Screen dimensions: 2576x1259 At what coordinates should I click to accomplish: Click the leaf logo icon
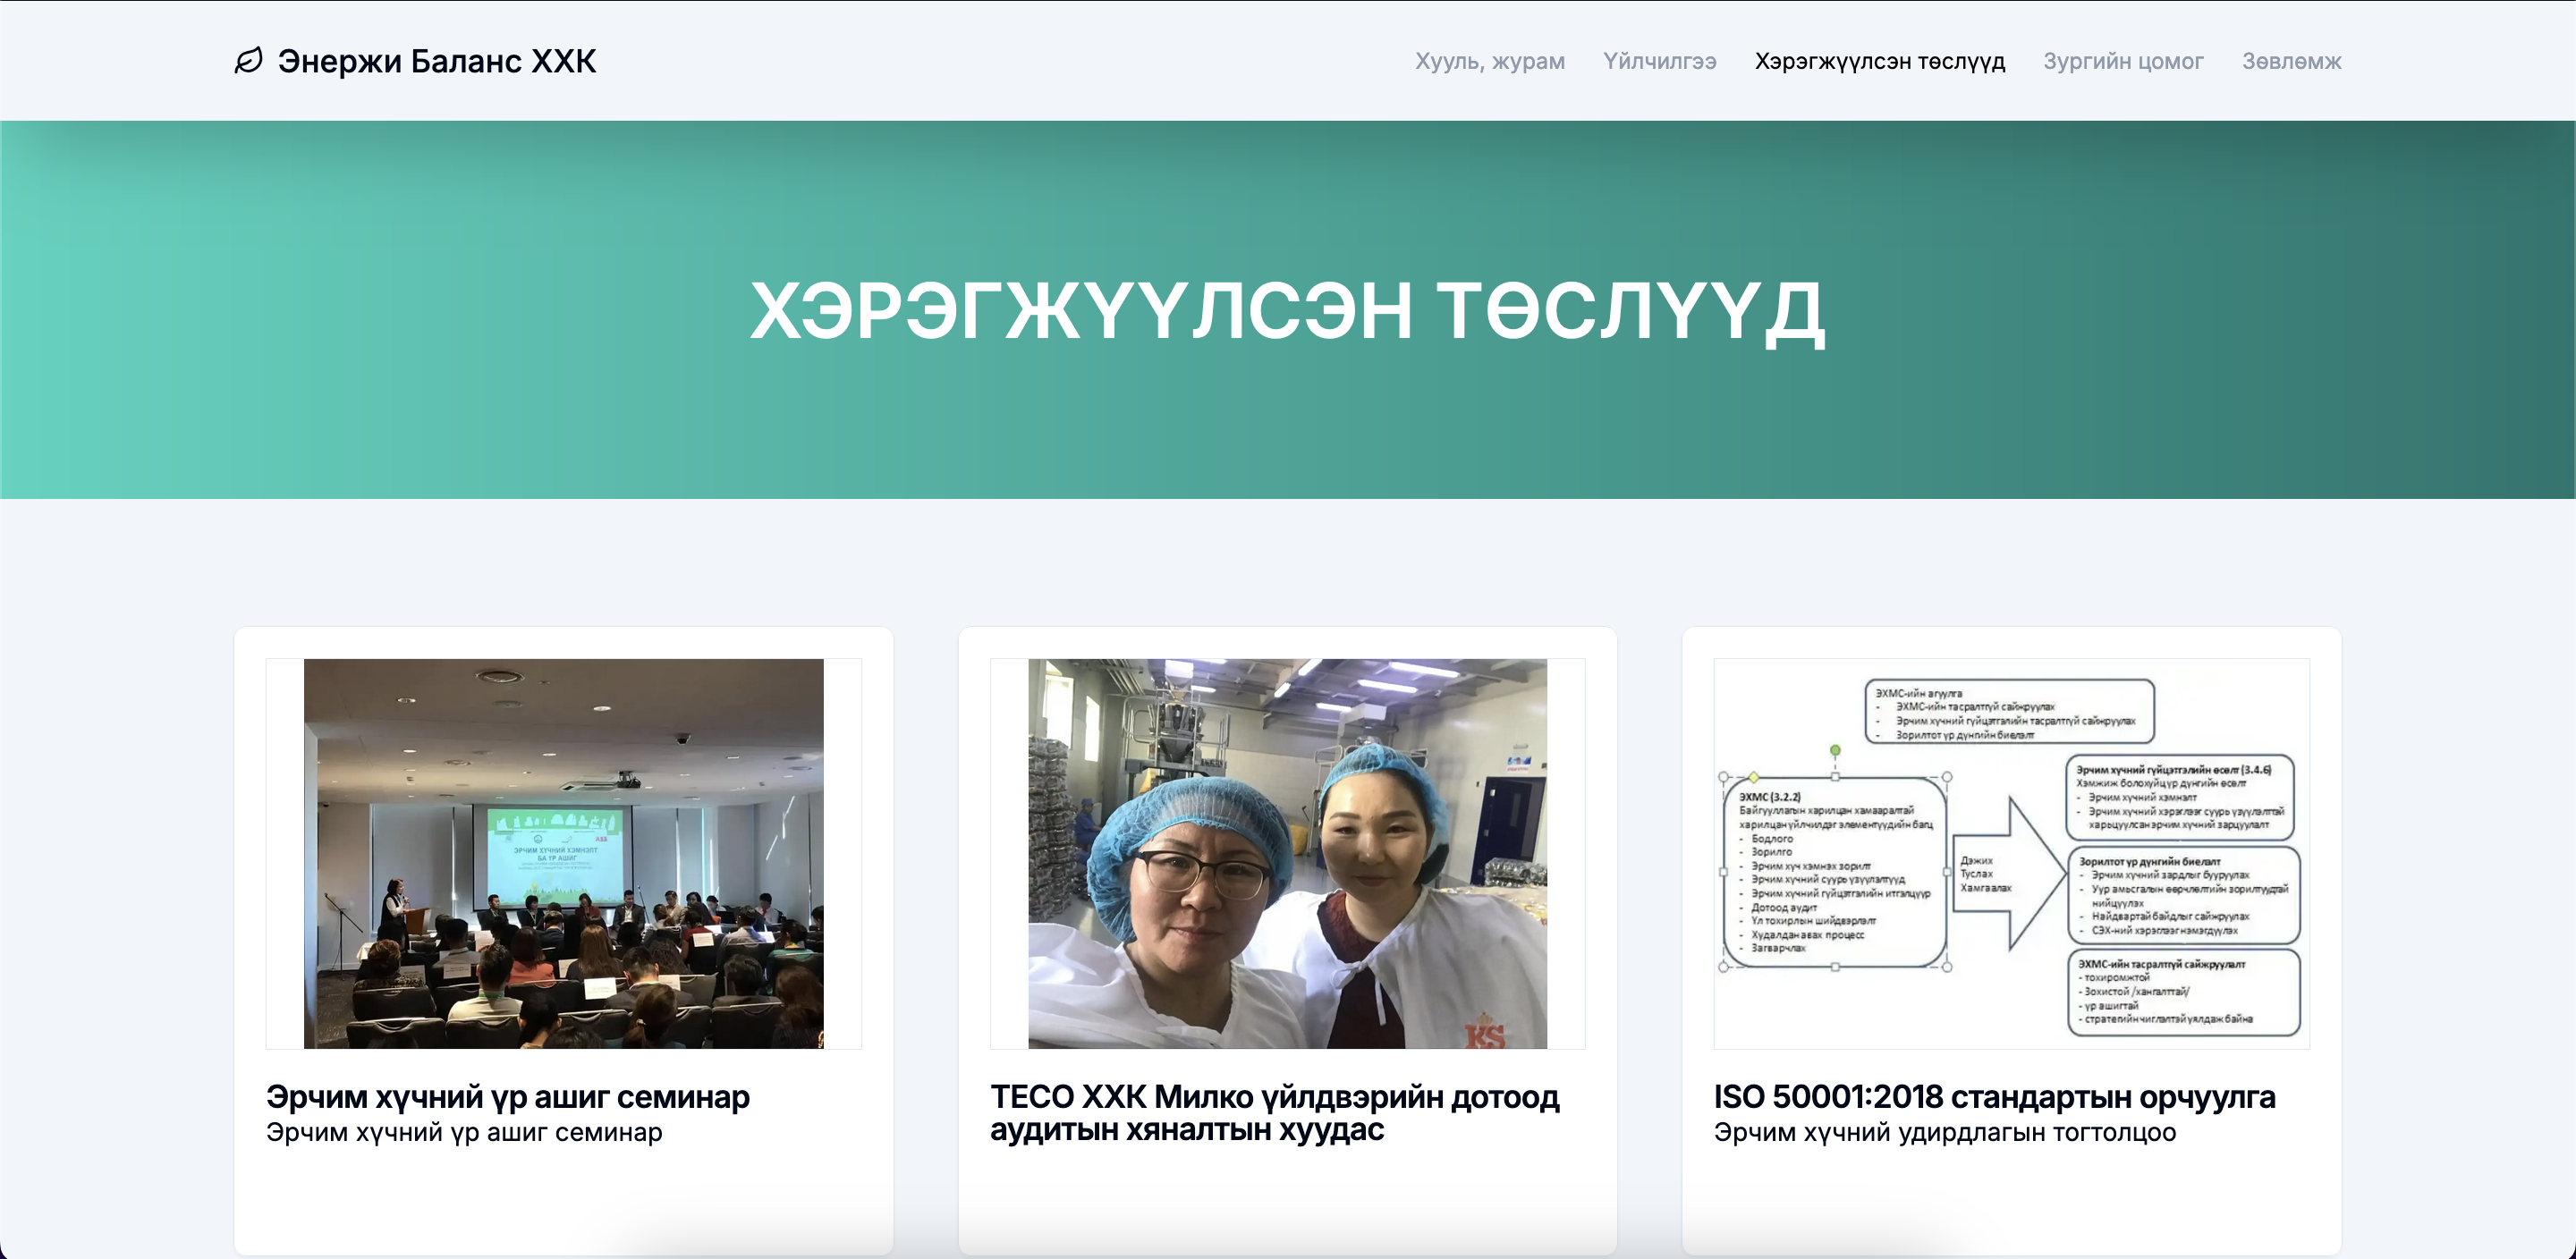(248, 61)
